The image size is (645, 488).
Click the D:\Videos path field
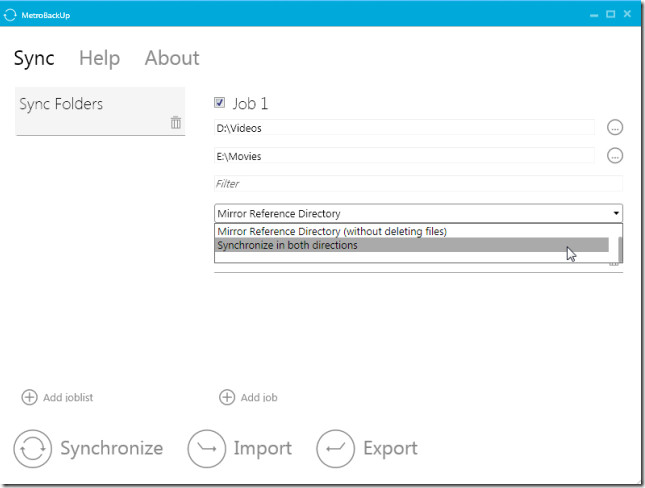coord(404,128)
